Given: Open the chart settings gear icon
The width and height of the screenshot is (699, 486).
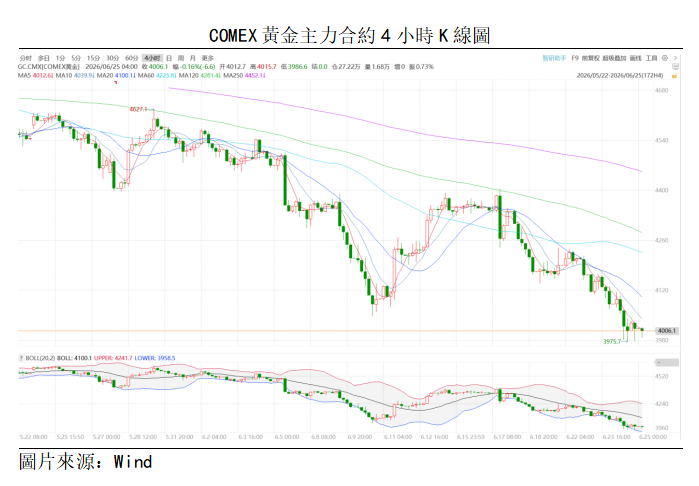Looking at the screenshot, I should [665, 58].
